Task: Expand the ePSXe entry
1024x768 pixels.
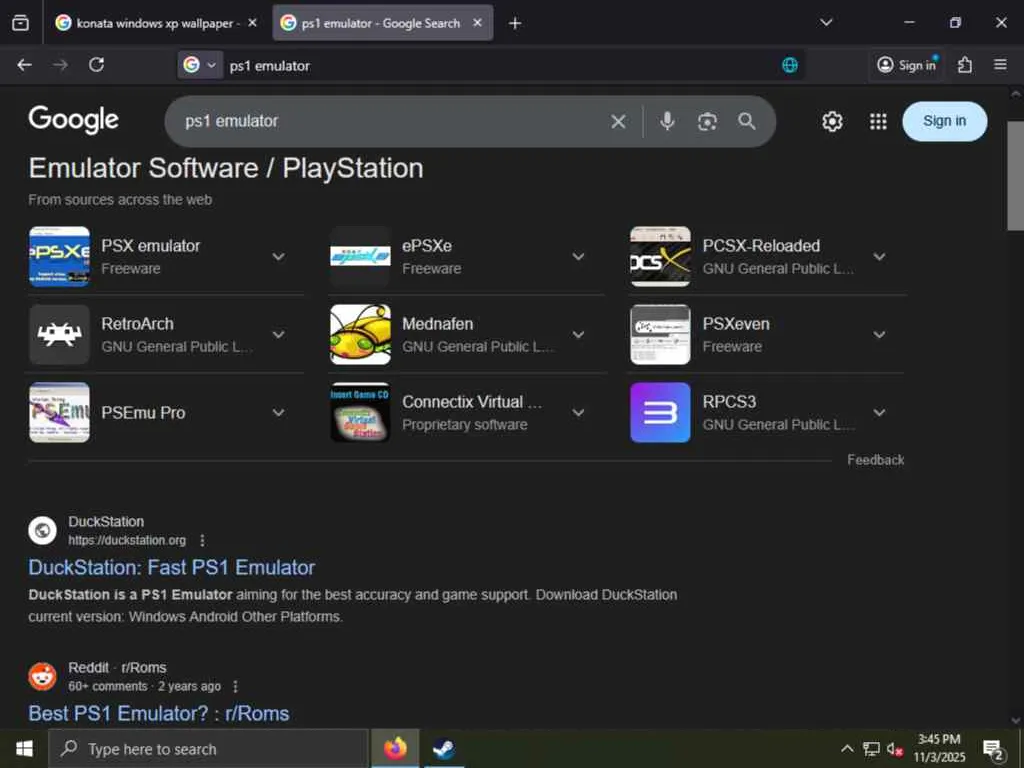Action: click(x=578, y=257)
